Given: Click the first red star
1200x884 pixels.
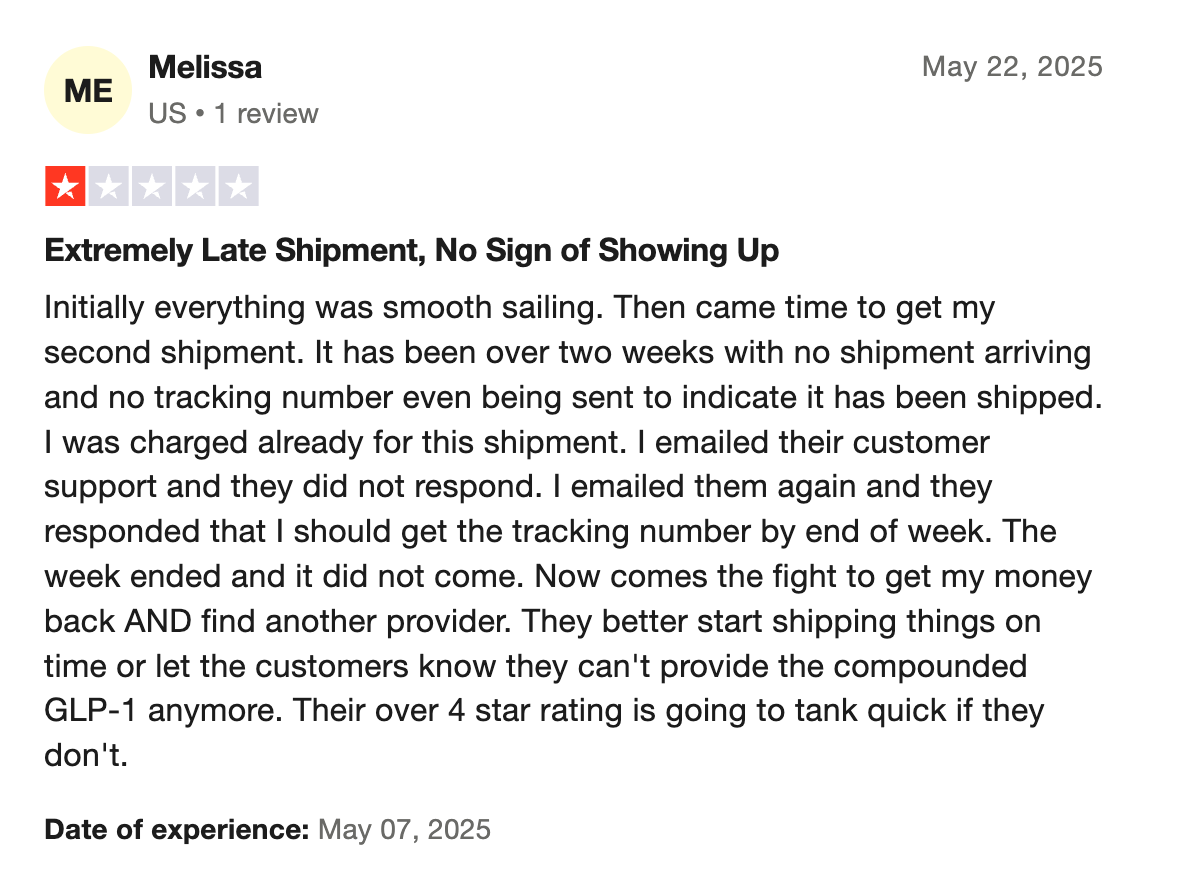Looking at the screenshot, I should coord(65,186).
